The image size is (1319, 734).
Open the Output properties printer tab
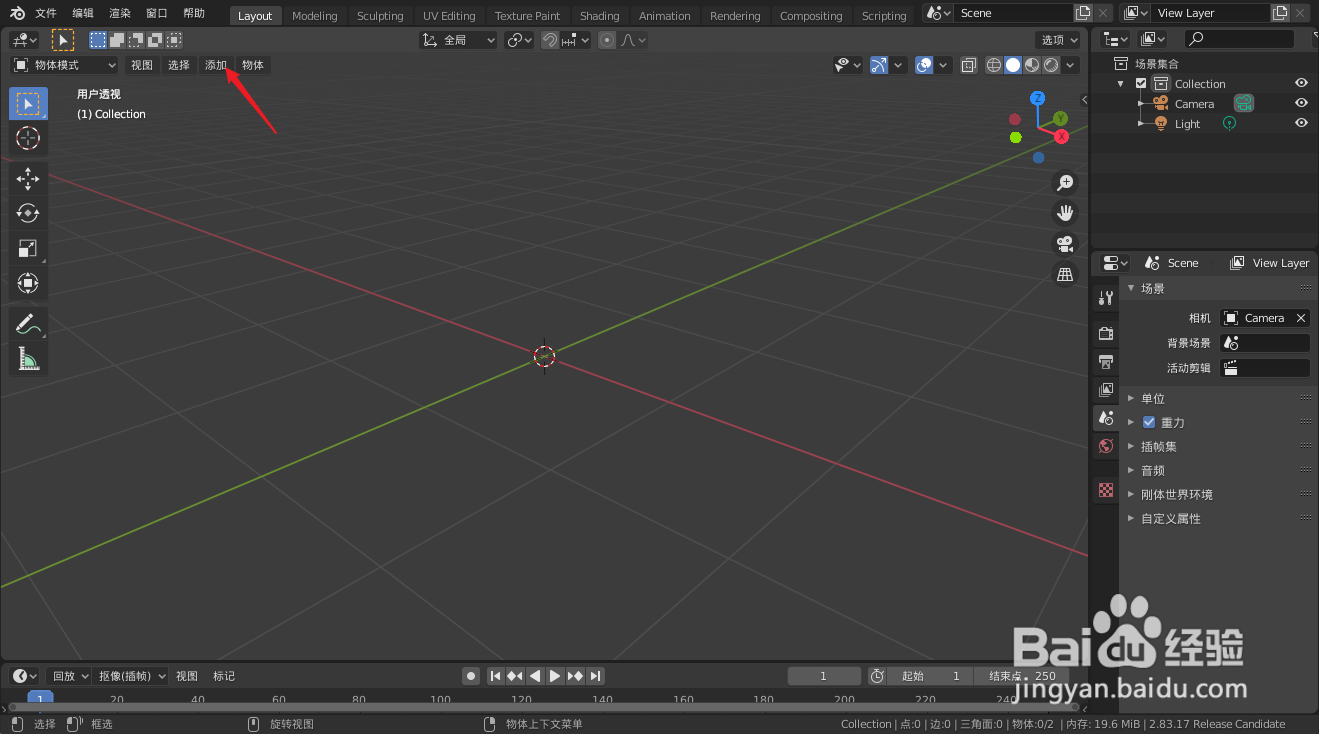point(1105,361)
